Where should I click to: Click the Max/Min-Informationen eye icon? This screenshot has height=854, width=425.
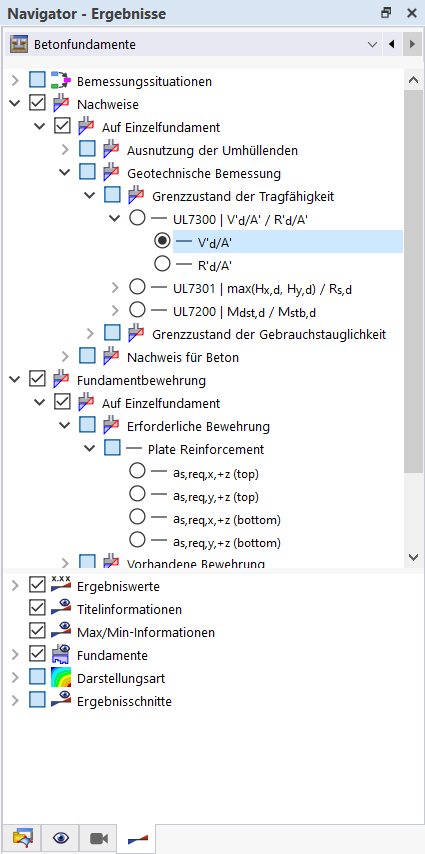click(x=61, y=632)
